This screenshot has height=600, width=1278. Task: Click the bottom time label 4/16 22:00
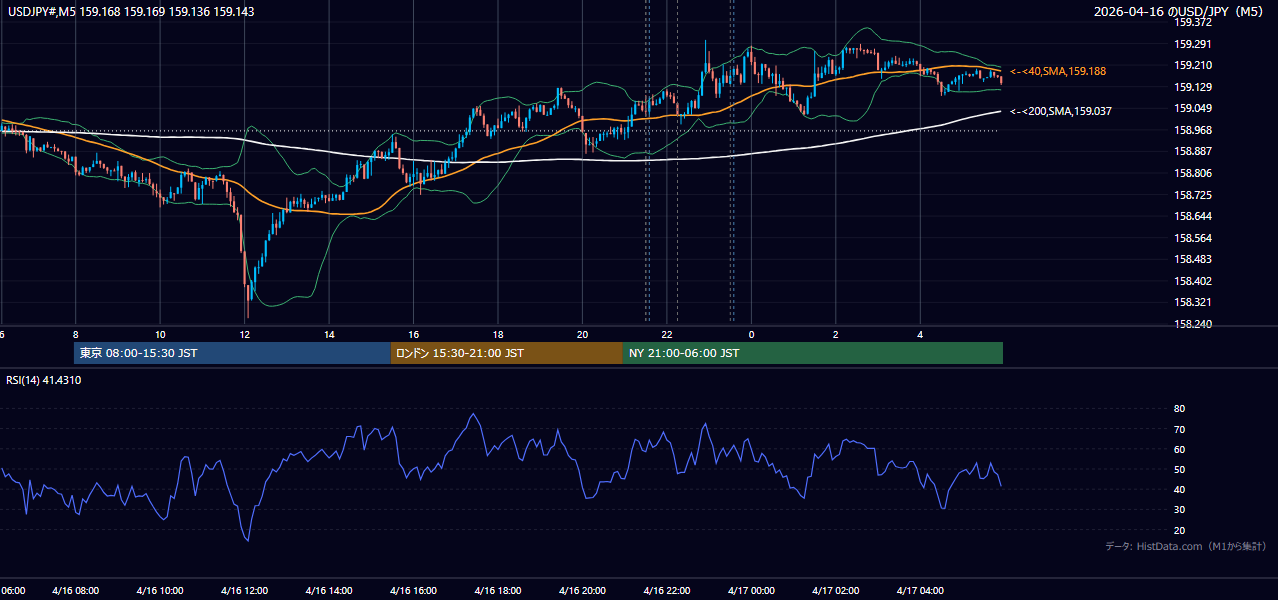667,591
